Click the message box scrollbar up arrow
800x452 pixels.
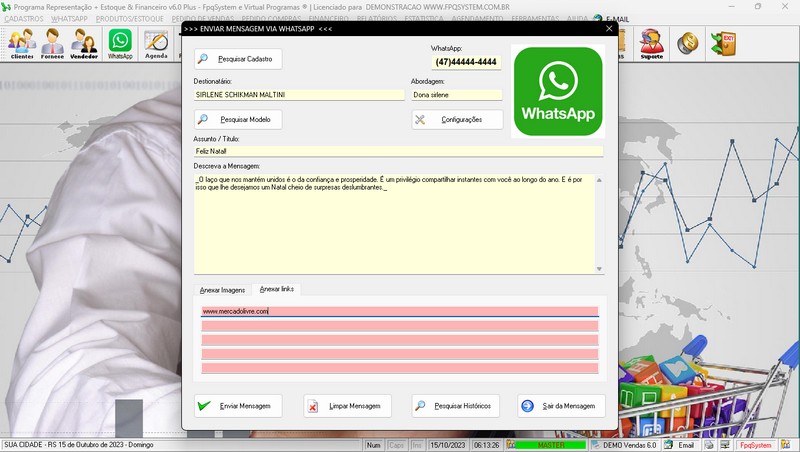(x=599, y=180)
